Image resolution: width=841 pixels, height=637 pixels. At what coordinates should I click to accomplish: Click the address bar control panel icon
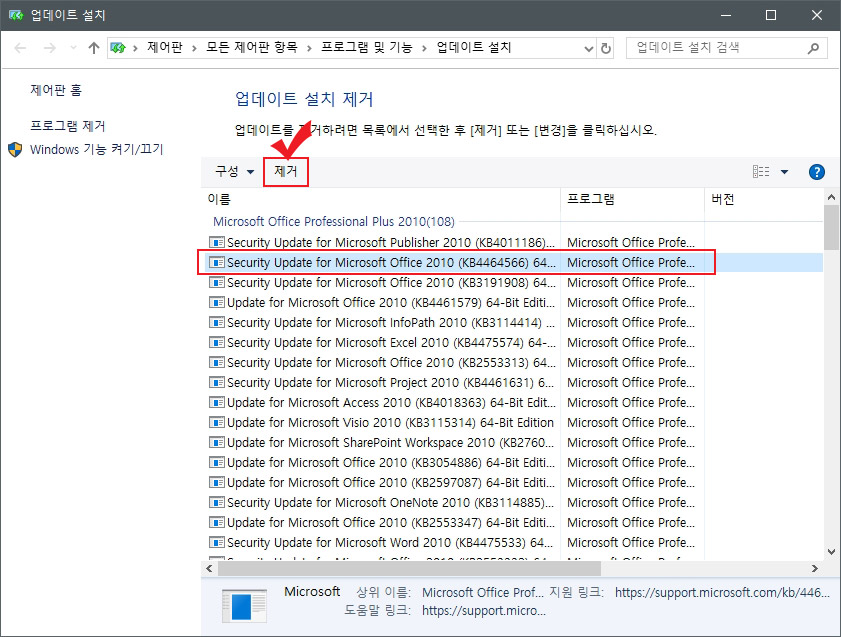(117, 48)
